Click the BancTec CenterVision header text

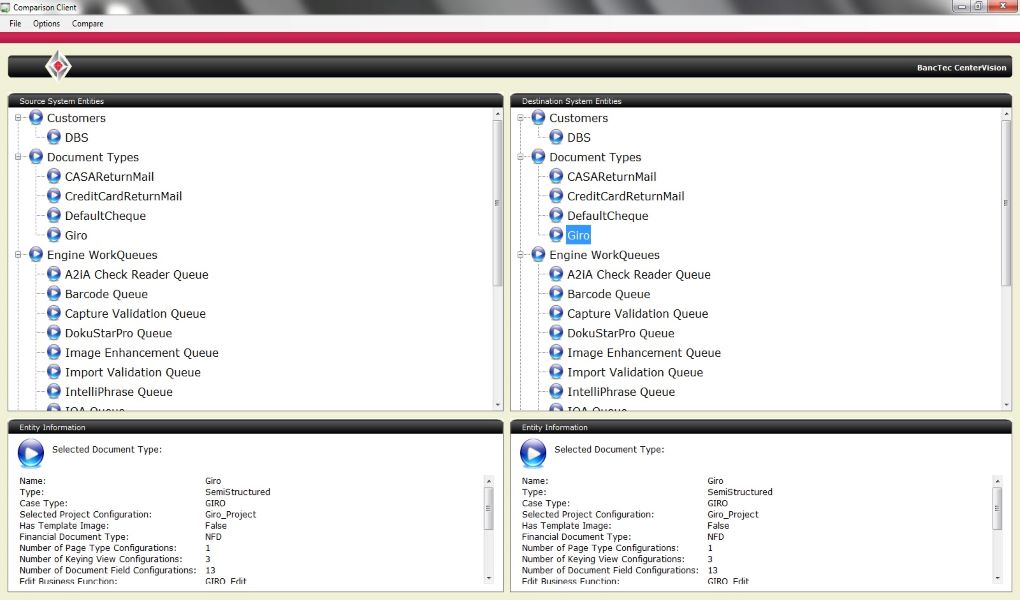pyautogui.click(x=961, y=68)
